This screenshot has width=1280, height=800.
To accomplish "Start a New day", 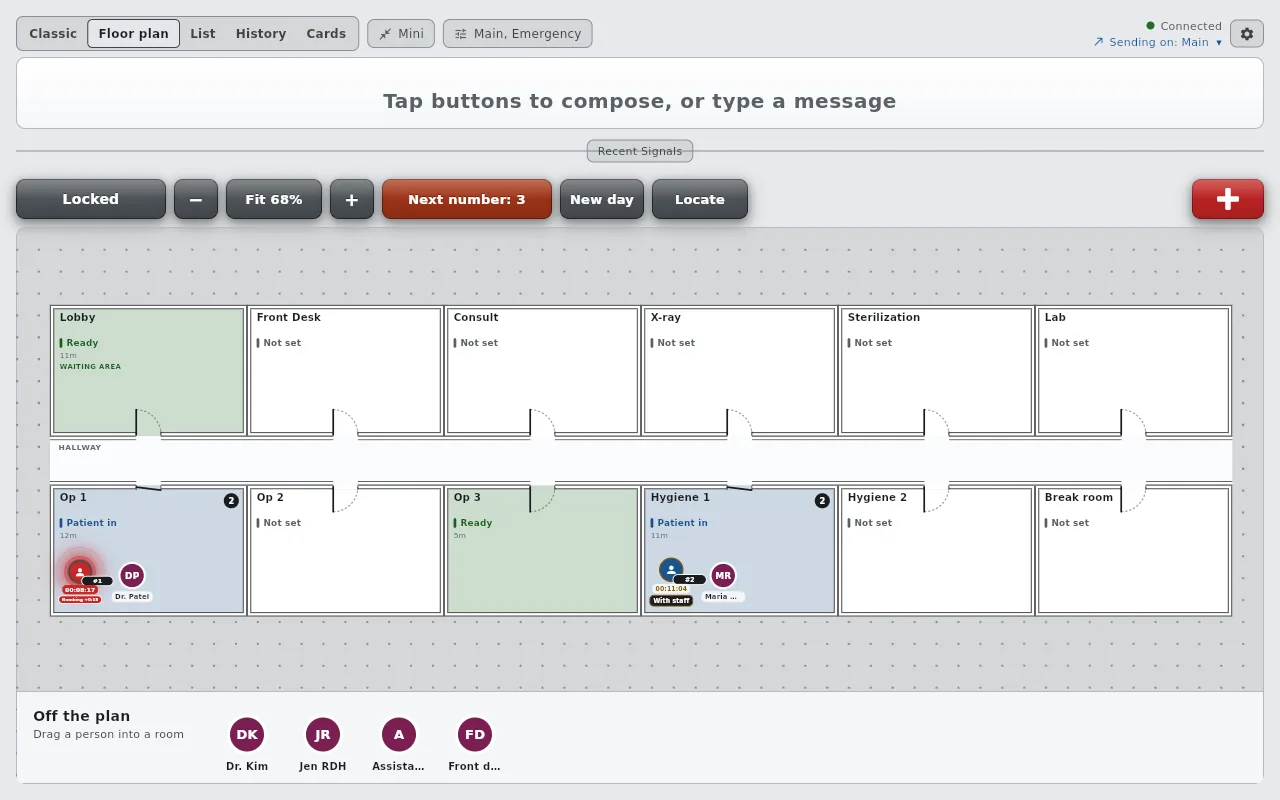I will pyautogui.click(x=602, y=199).
